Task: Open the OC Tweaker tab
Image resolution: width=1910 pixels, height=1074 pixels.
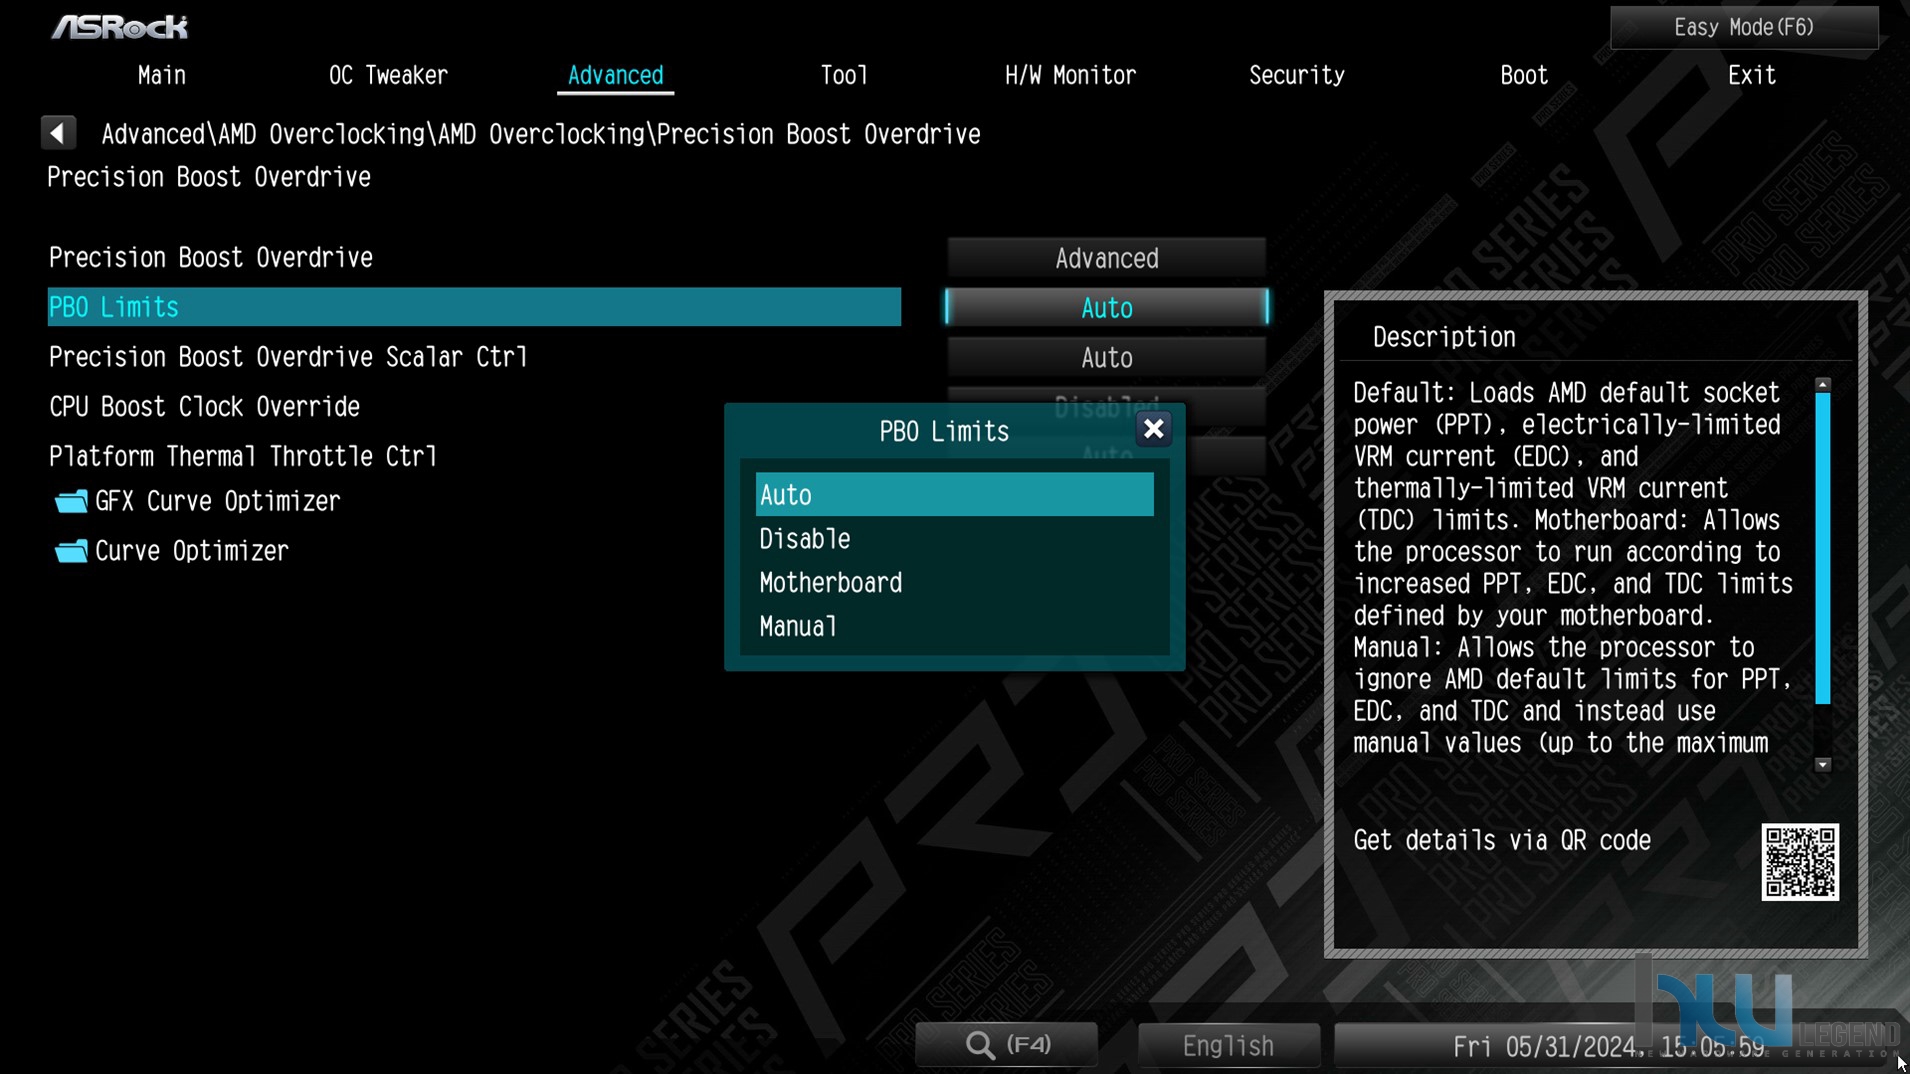Action: pyautogui.click(x=388, y=76)
